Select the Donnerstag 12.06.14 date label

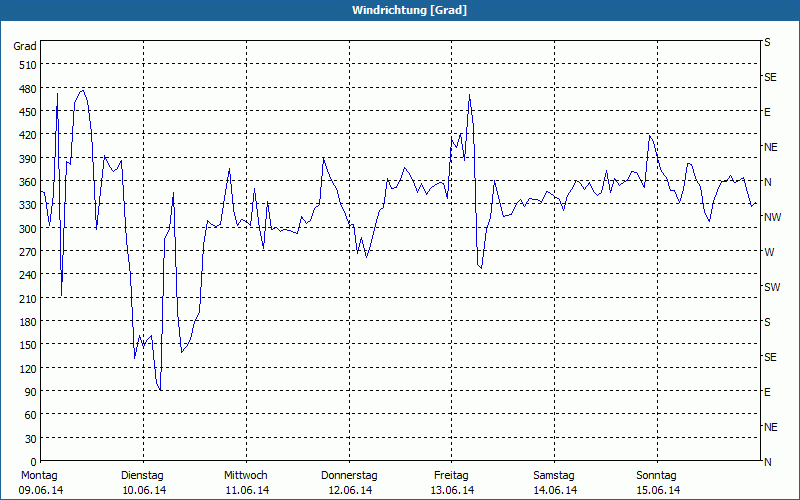[349, 483]
